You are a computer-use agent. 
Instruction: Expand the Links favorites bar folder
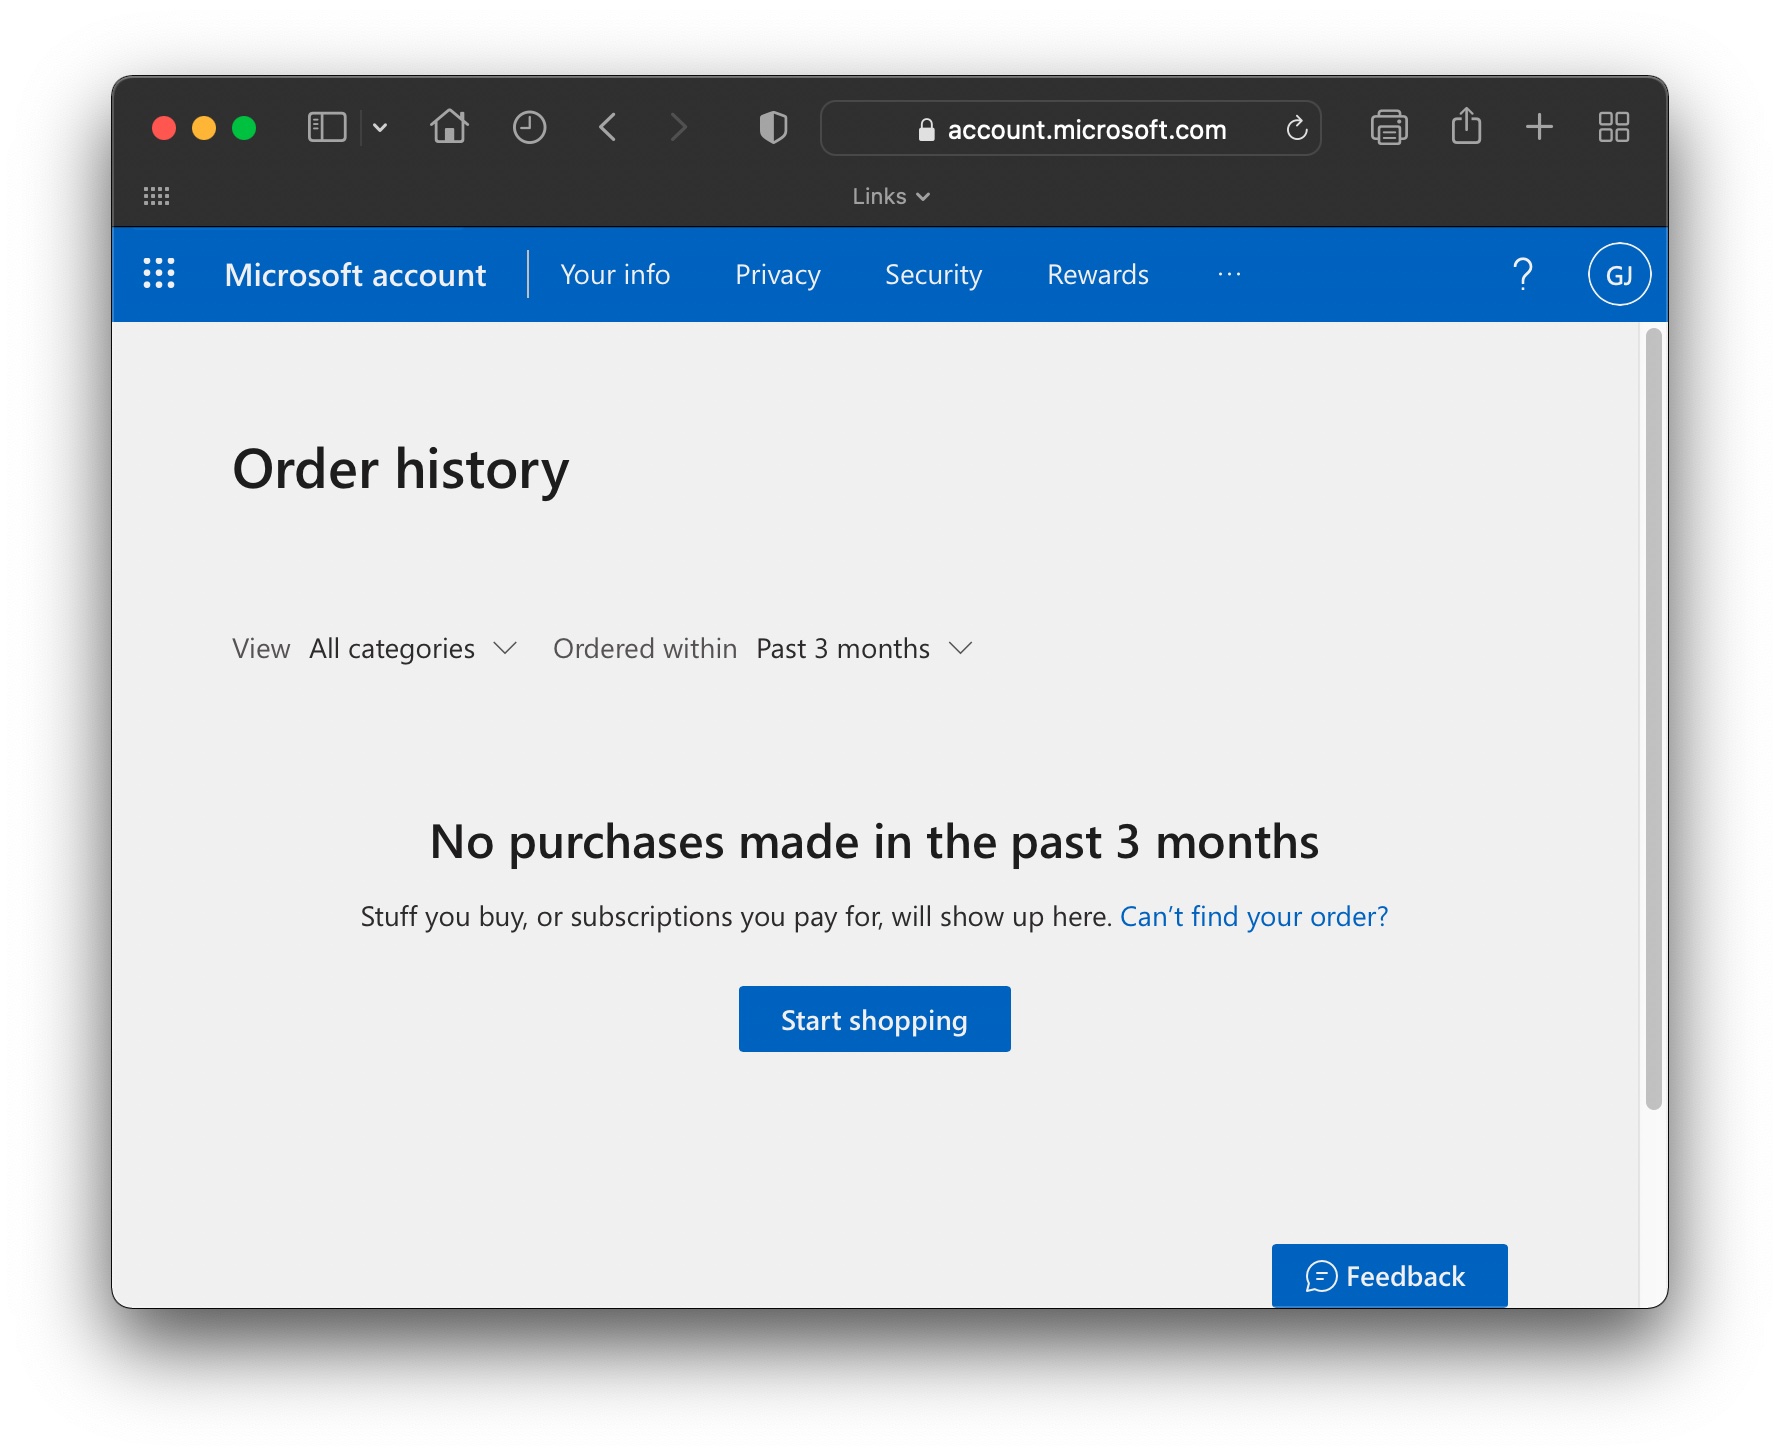click(x=890, y=196)
